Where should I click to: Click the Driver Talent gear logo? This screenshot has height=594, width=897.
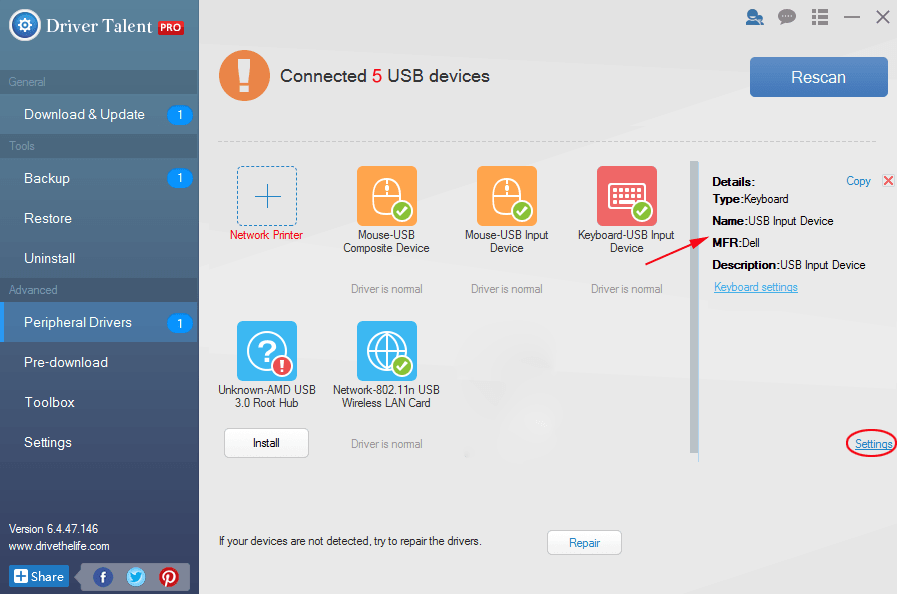pyautogui.click(x=25, y=25)
